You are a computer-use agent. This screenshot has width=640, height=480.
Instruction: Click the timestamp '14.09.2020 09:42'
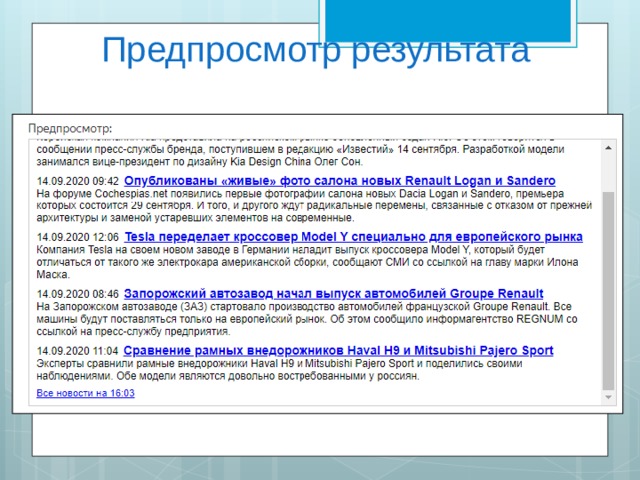click(x=78, y=181)
